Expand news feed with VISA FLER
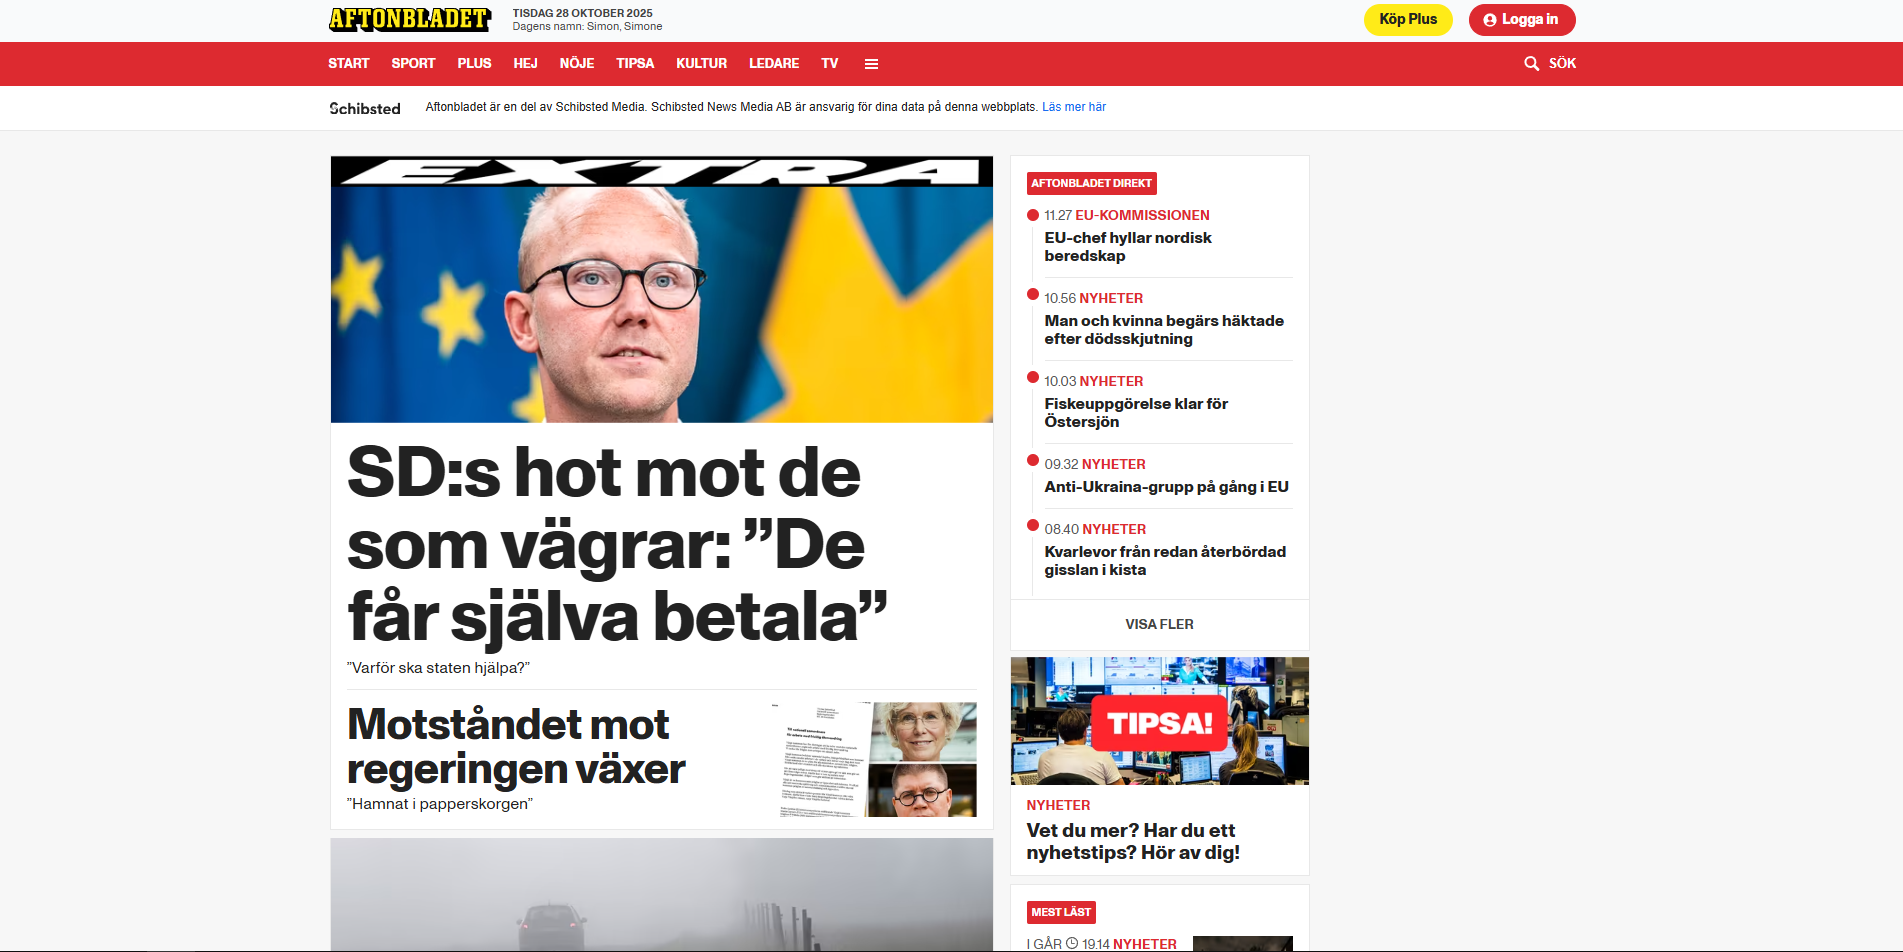Screen dimensions: 1903x952 pyautogui.click(x=1160, y=624)
